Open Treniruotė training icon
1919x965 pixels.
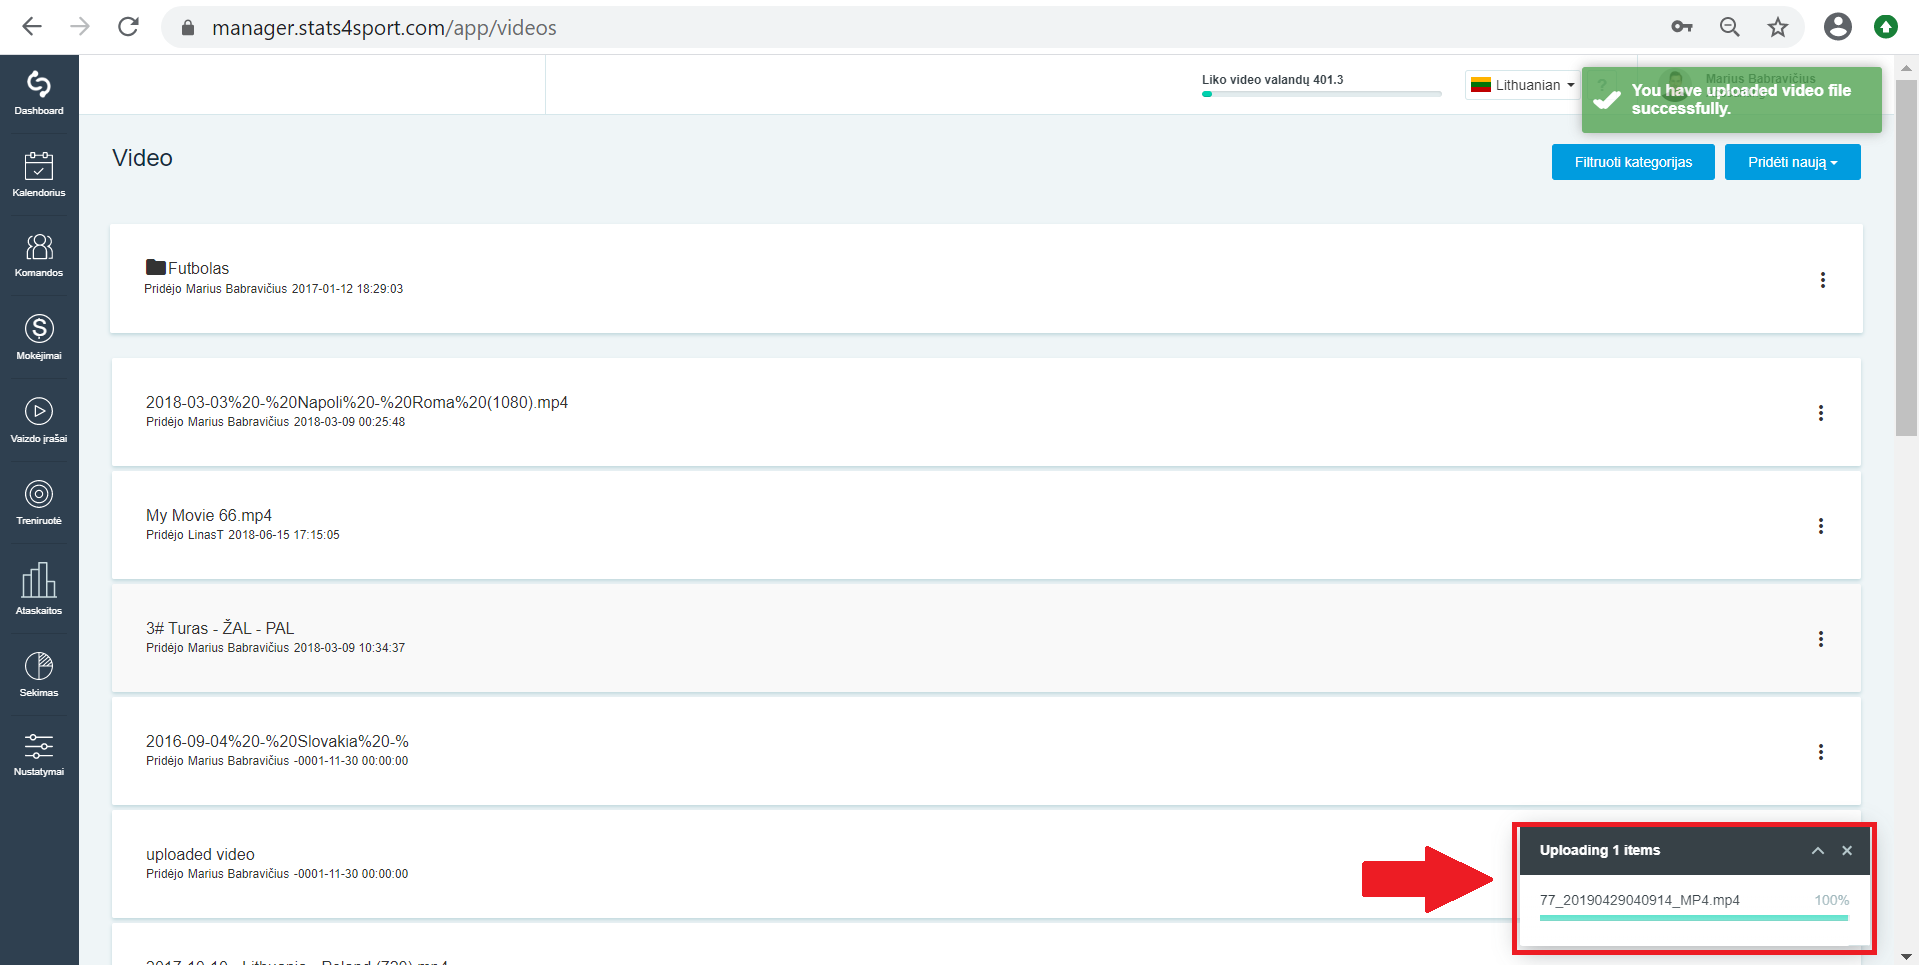pyautogui.click(x=39, y=502)
